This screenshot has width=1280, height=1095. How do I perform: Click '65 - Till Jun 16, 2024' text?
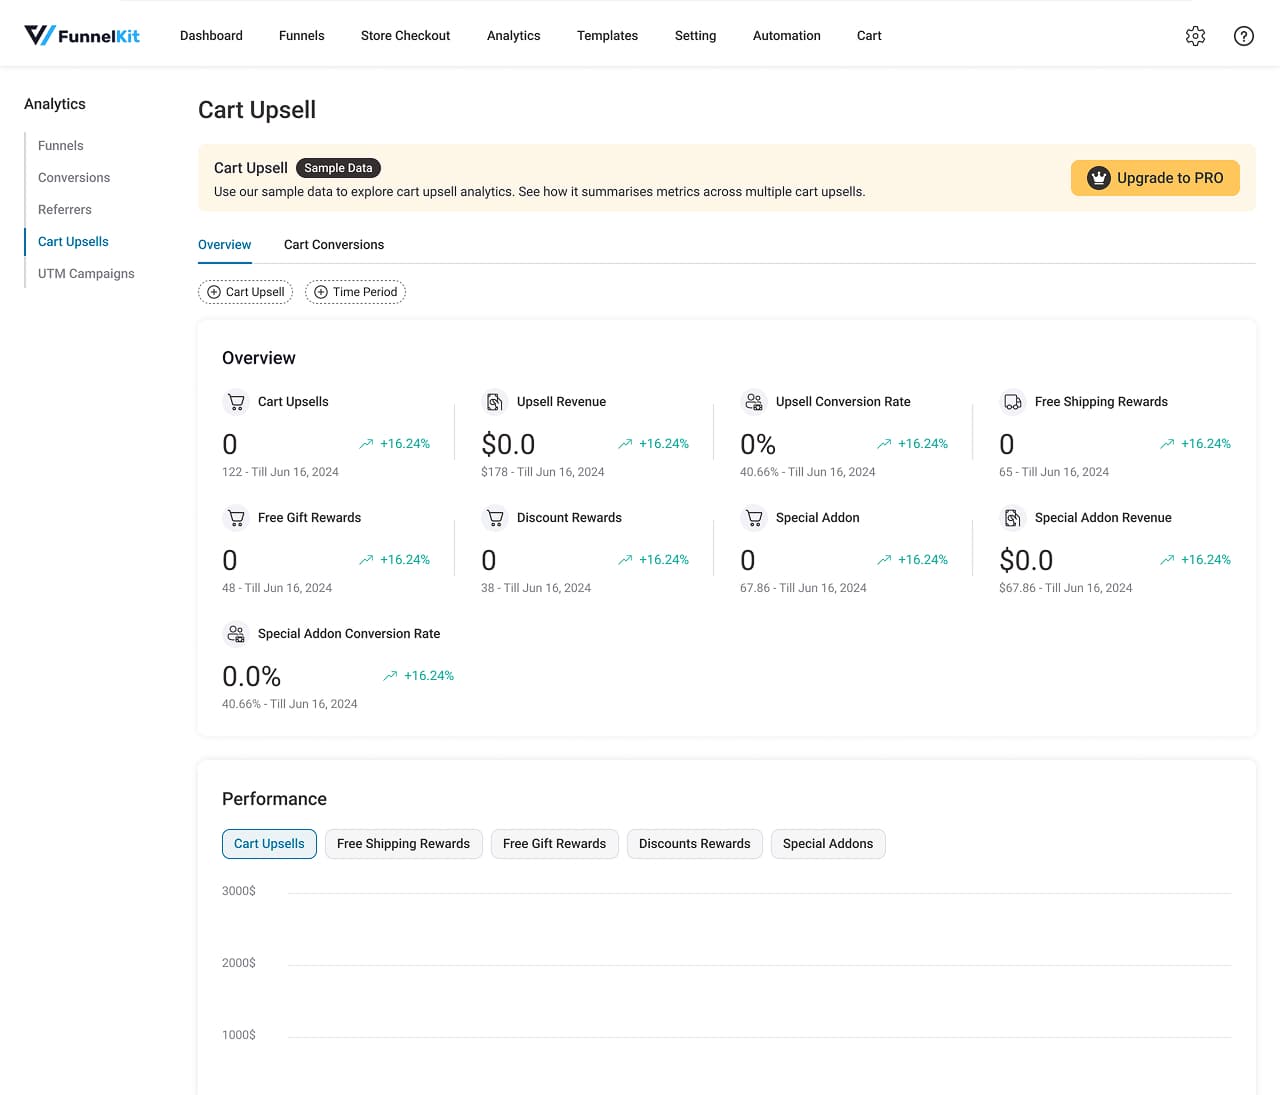tap(1054, 472)
